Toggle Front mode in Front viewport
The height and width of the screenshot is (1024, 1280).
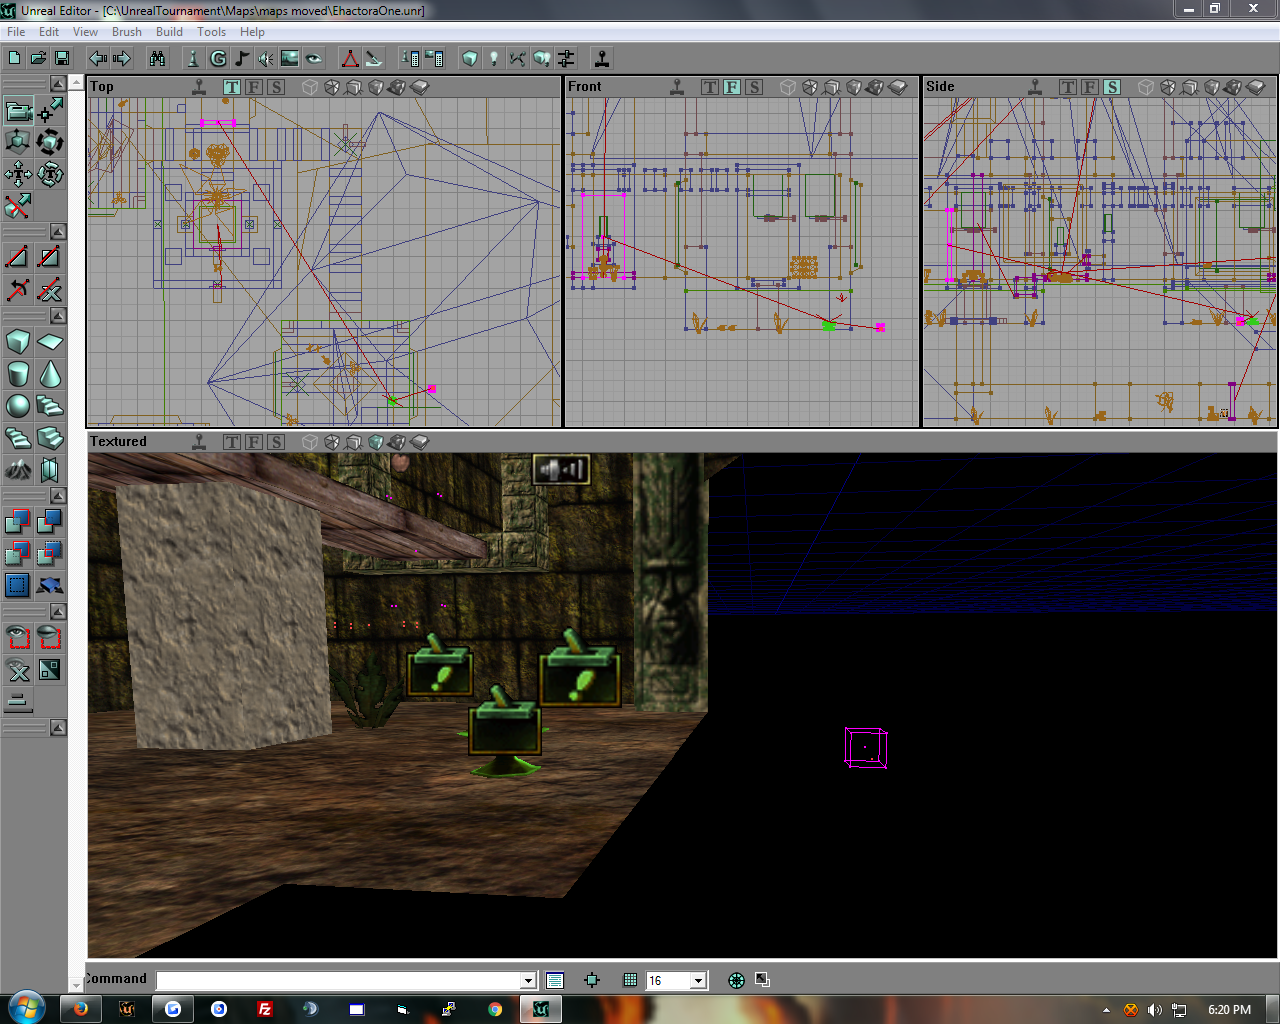[732, 87]
